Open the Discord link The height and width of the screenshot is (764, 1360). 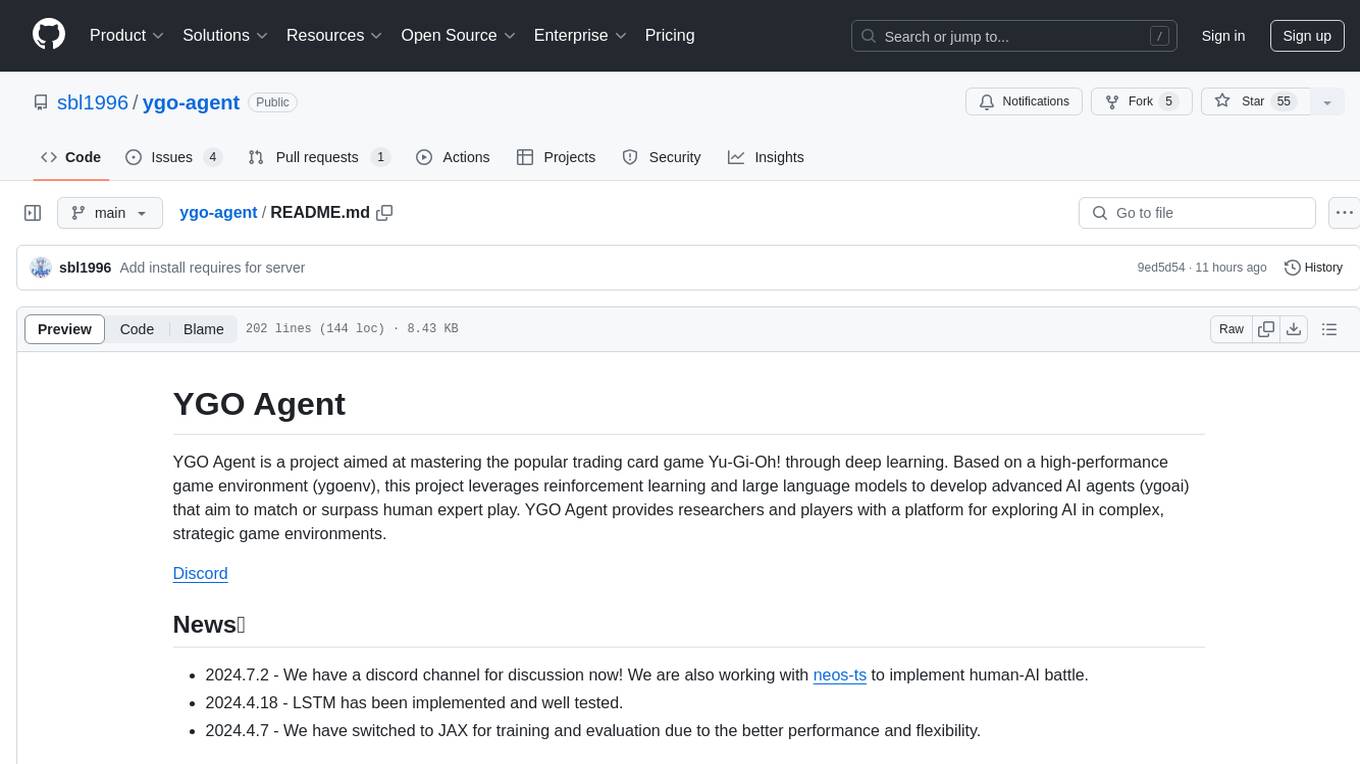(x=200, y=573)
